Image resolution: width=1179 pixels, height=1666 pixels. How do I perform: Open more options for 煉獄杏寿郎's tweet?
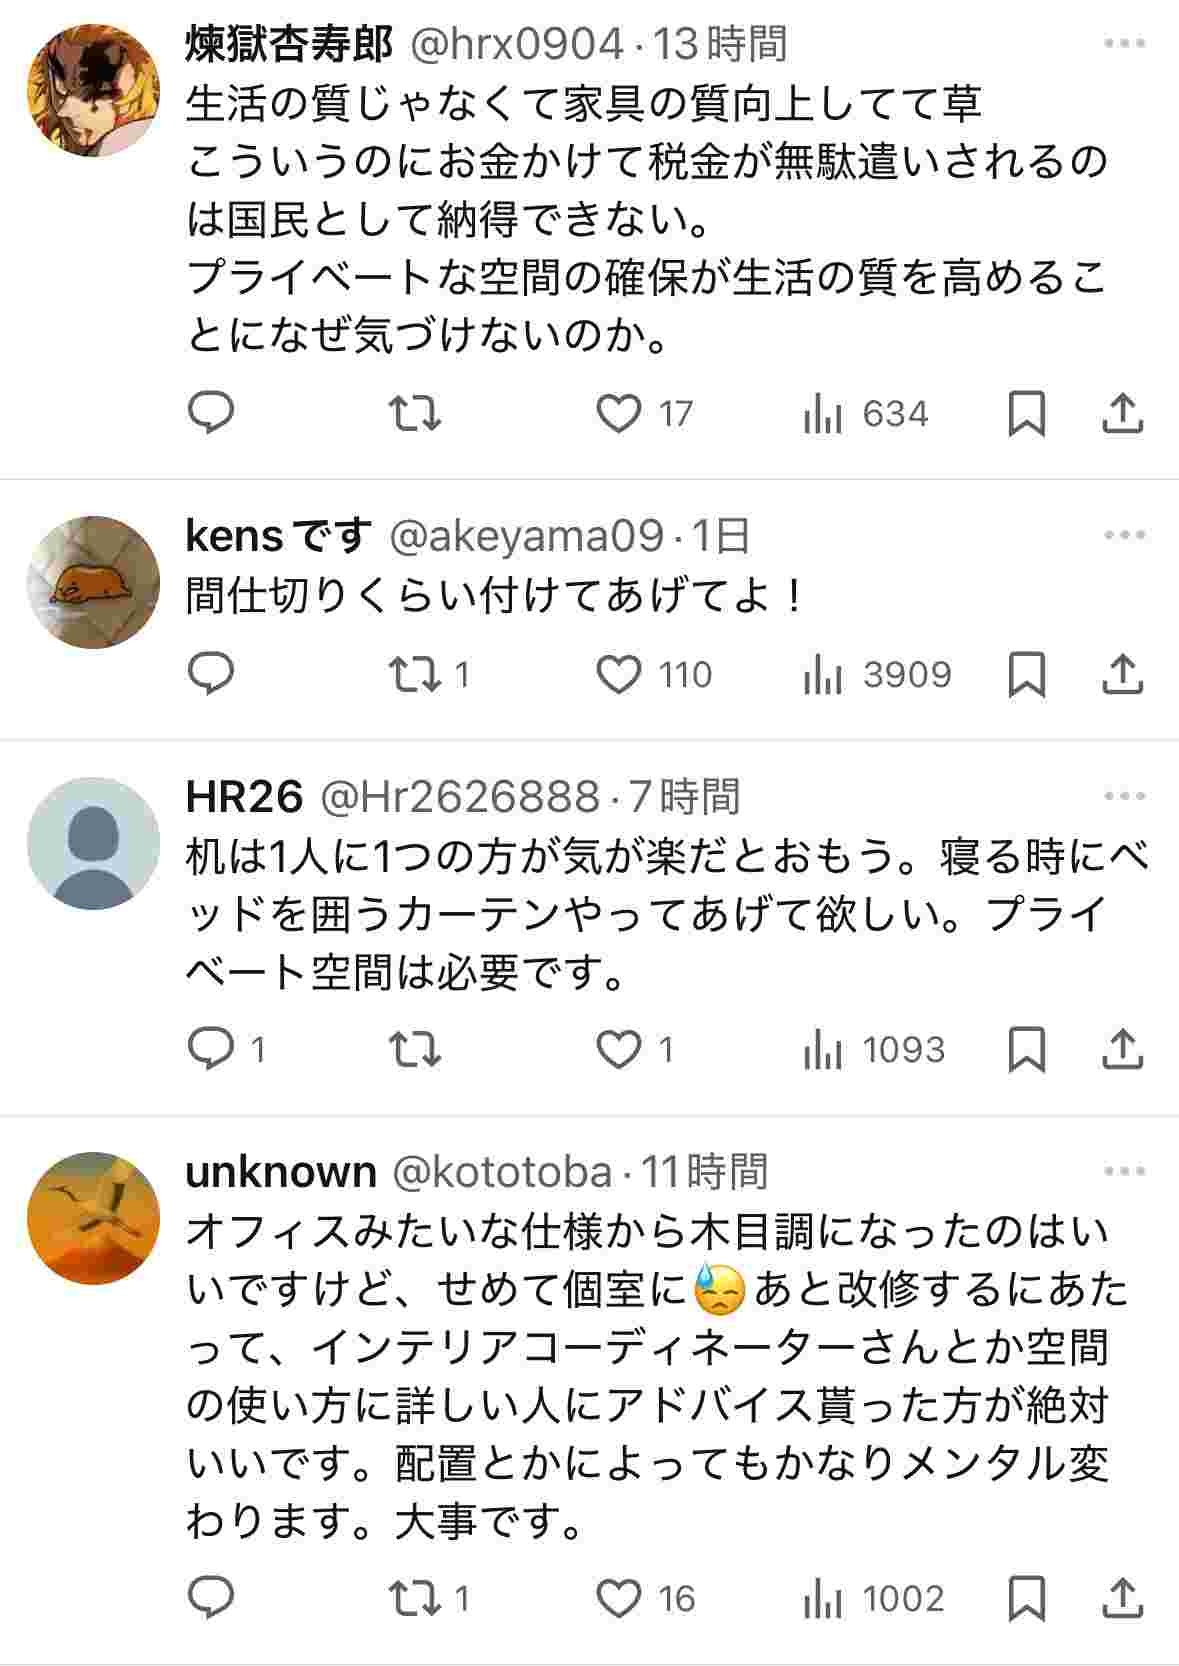coord(1124,43)
